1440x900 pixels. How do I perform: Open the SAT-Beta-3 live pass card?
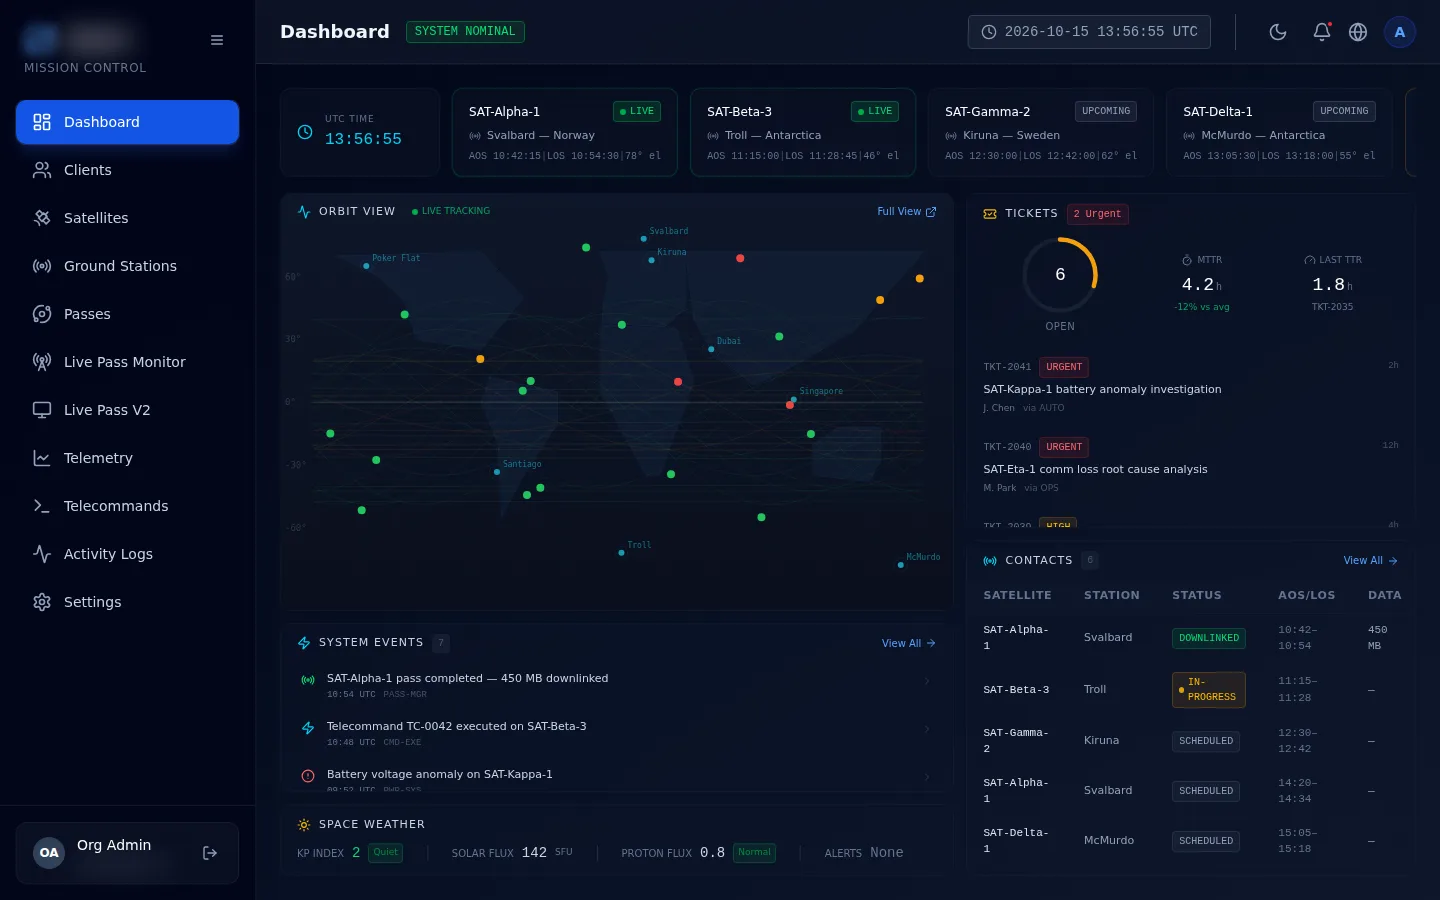click(x=803, y=132)
